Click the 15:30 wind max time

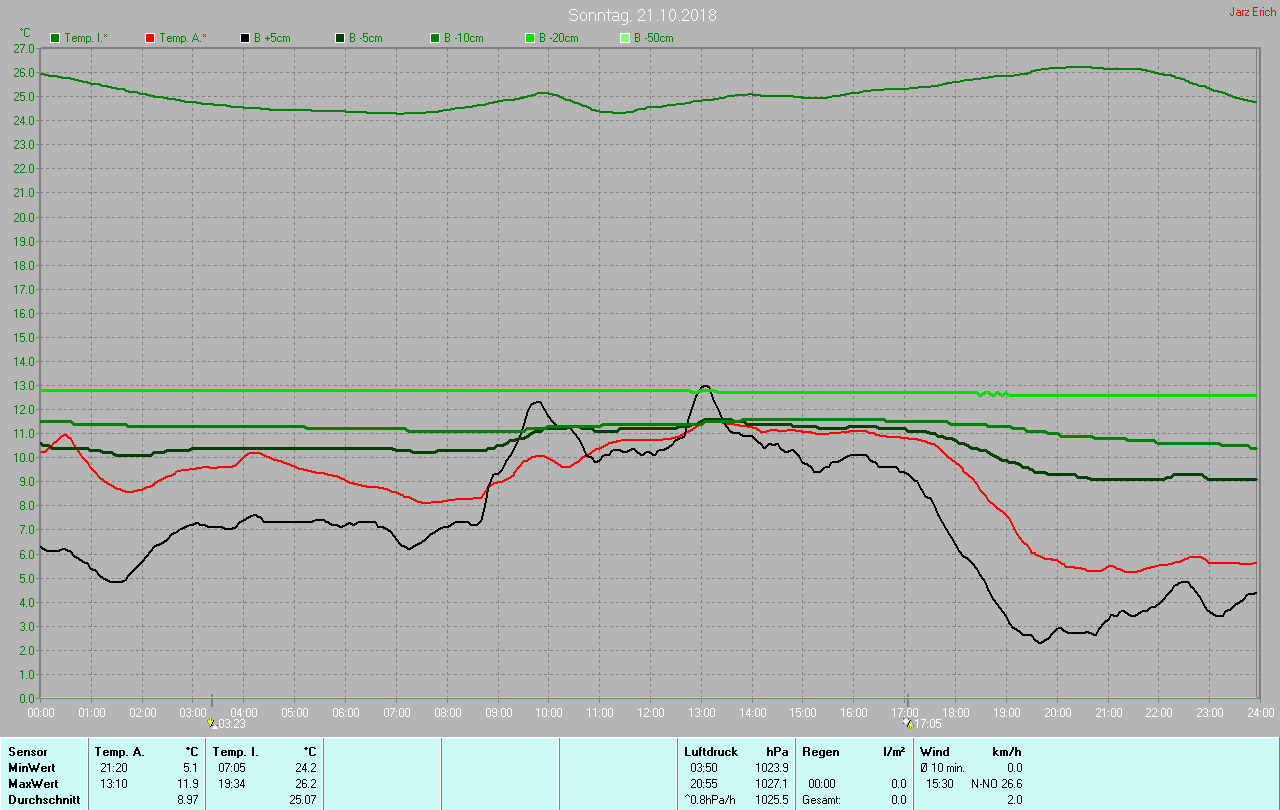[x=940, y=783]
